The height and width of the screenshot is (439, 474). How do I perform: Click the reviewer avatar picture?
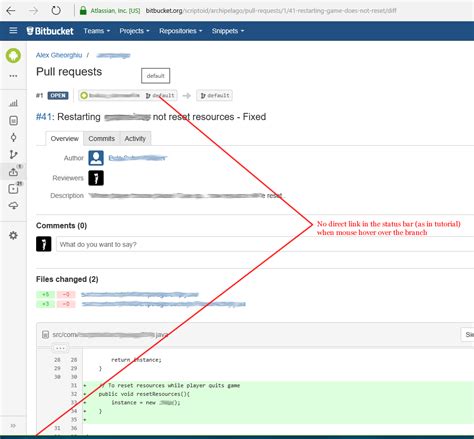point(96,178)
